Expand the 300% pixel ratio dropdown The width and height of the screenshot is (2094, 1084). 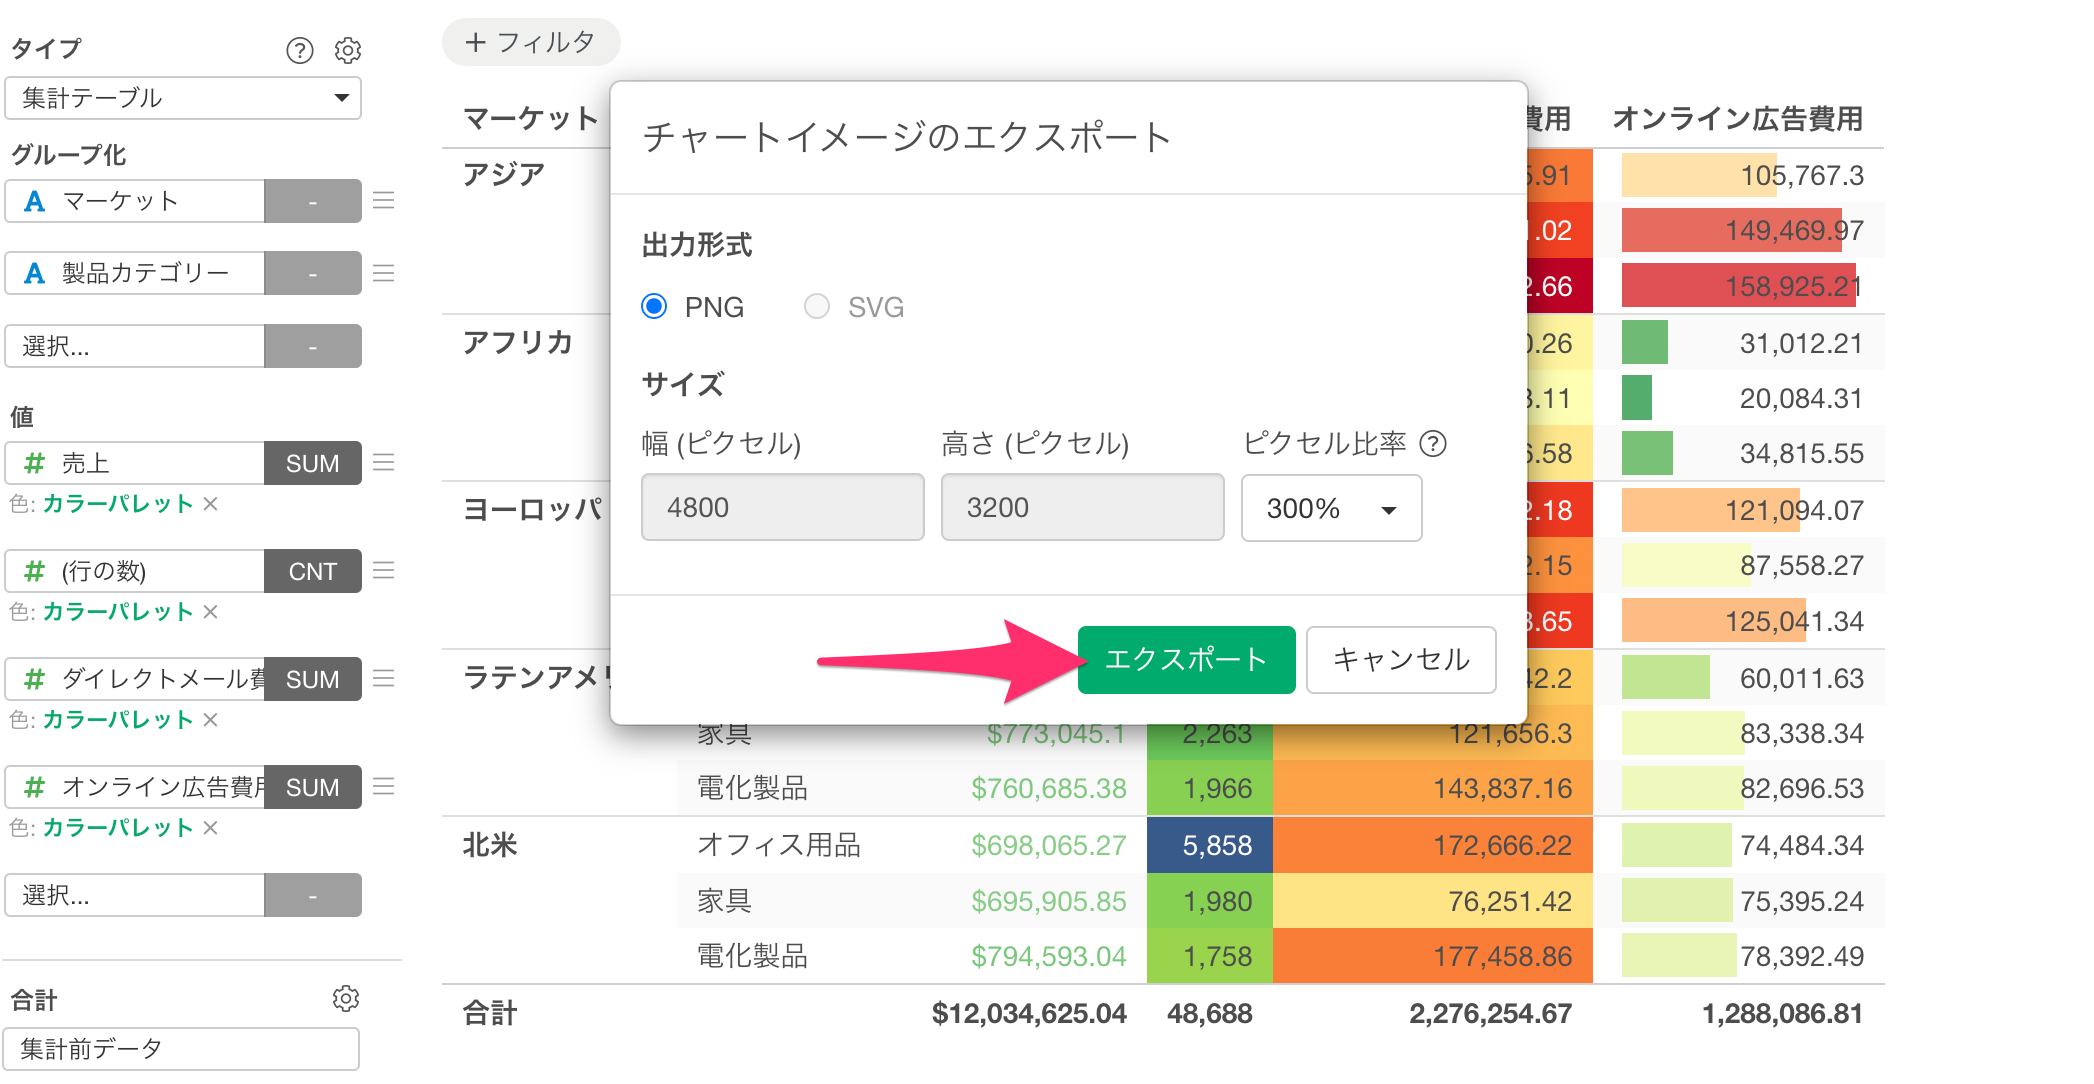click(x=1331, y=508)
